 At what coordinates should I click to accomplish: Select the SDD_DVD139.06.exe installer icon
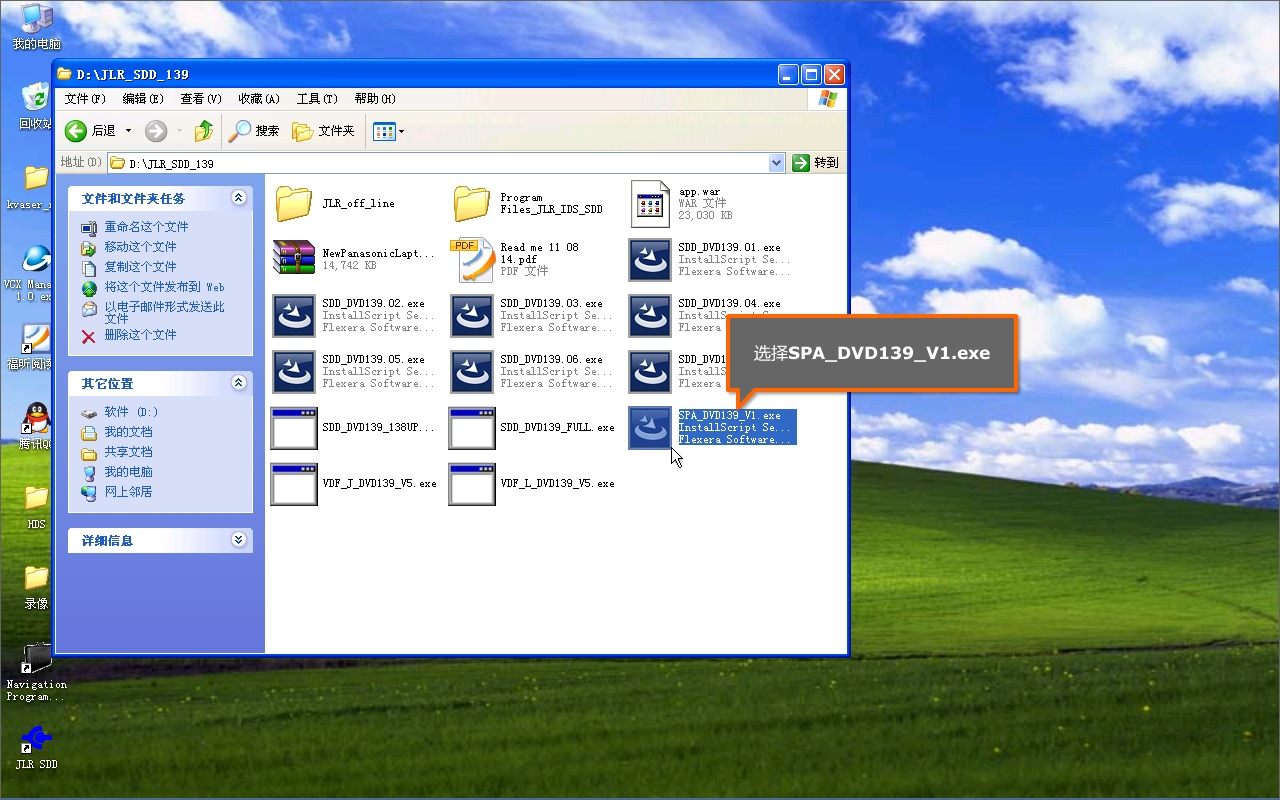472,372
